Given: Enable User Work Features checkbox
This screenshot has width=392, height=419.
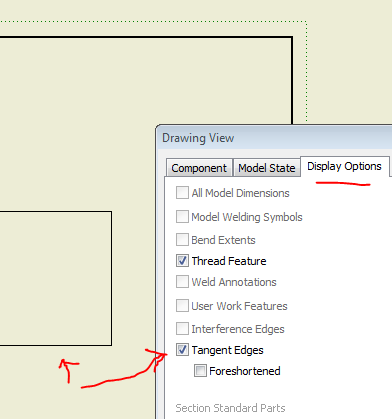Looking at the screenshot, I should tap(182, 305).
